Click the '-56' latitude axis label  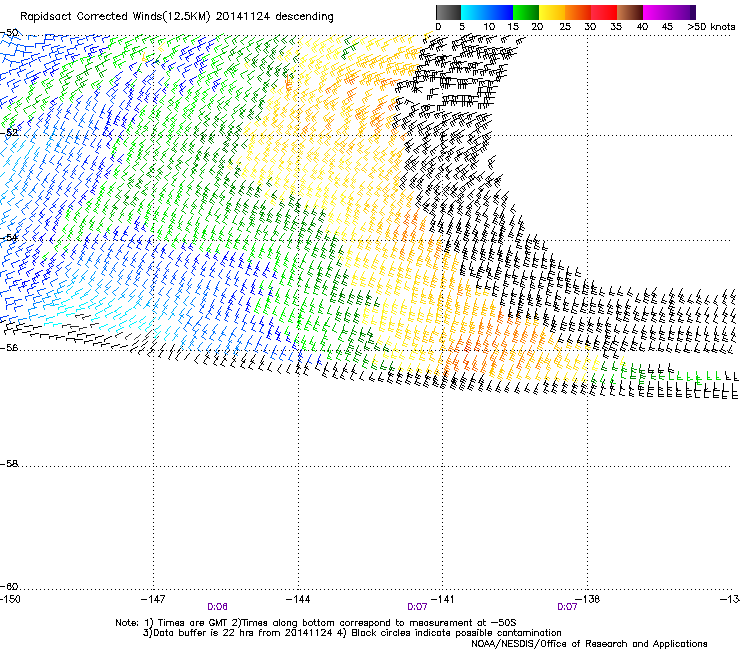coord(9,347)
